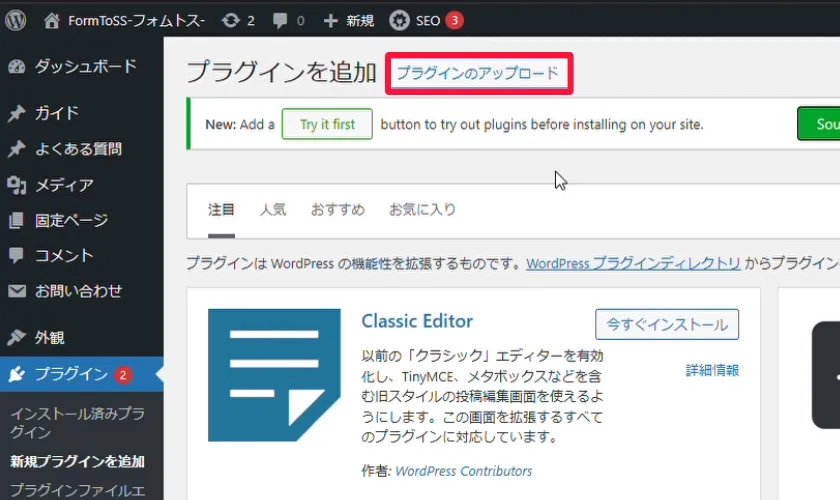Click the ダッシュボード gauge icon
The width and height of the screenshot is (840, 500).
point(16,67)
